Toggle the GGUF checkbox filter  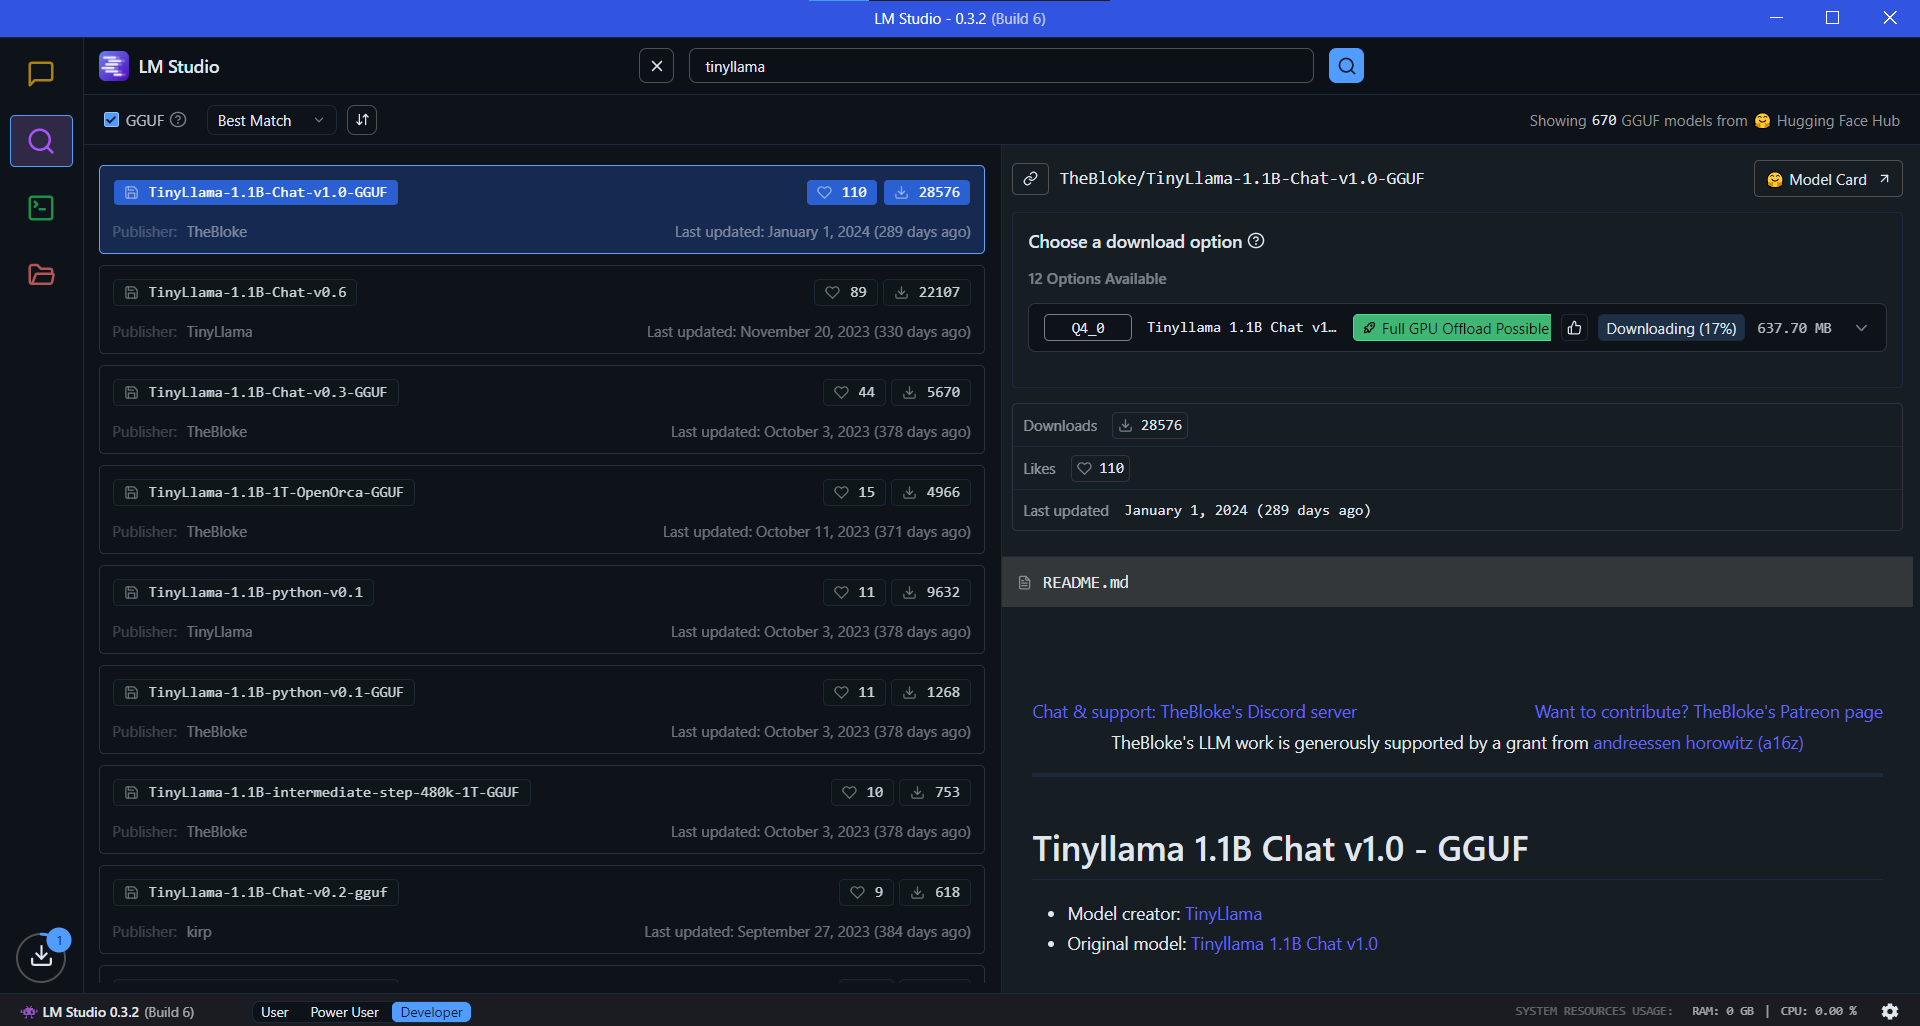coord(111,120)
